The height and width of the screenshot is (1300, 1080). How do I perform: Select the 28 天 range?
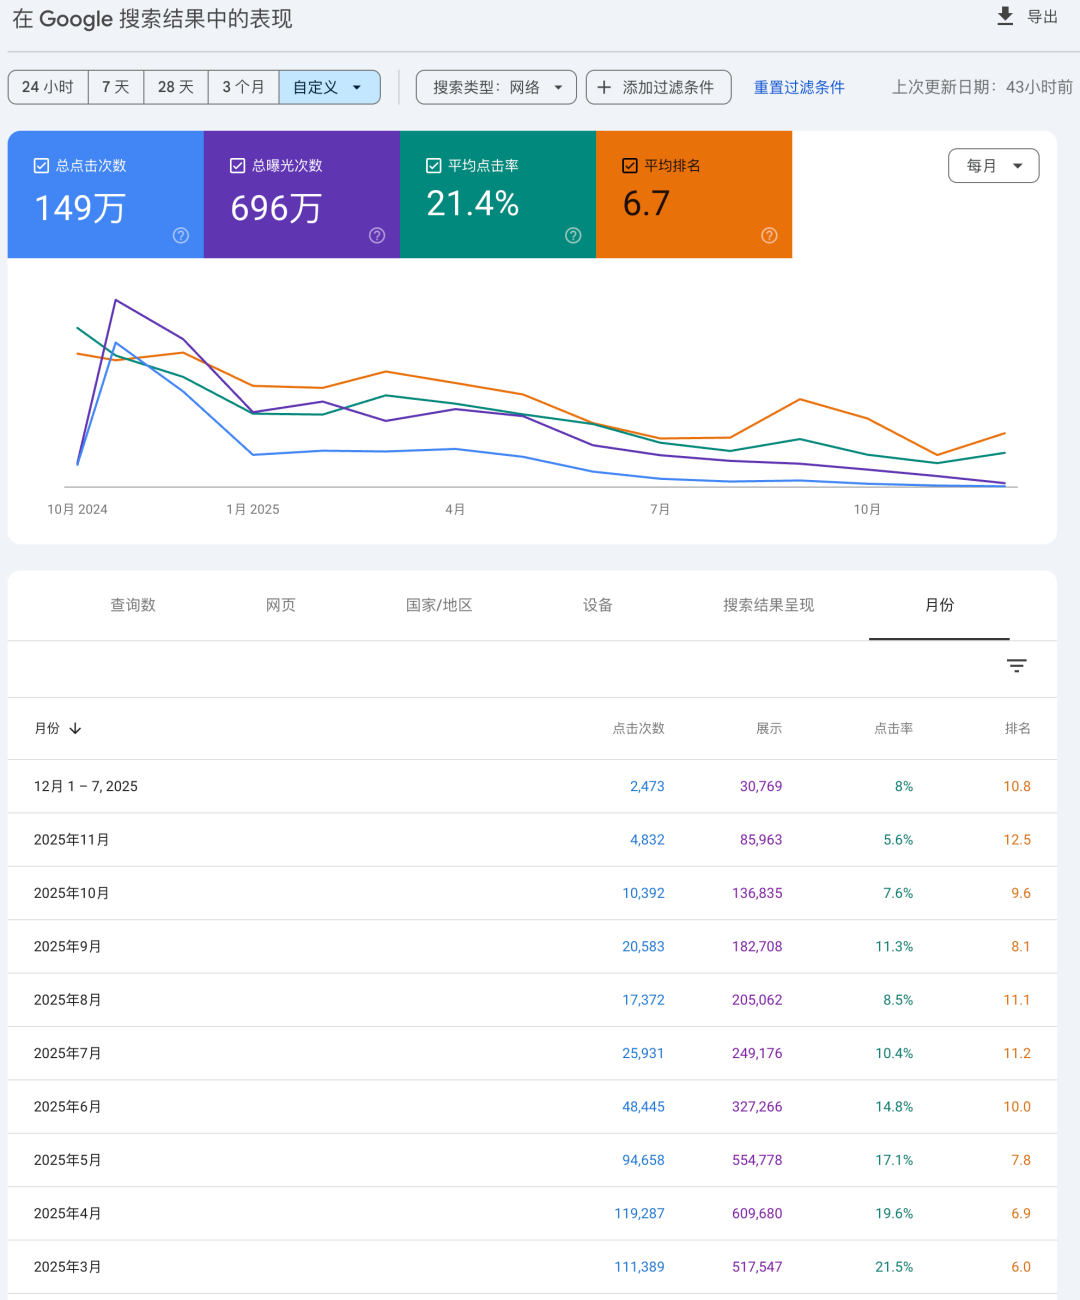[176, 87]
